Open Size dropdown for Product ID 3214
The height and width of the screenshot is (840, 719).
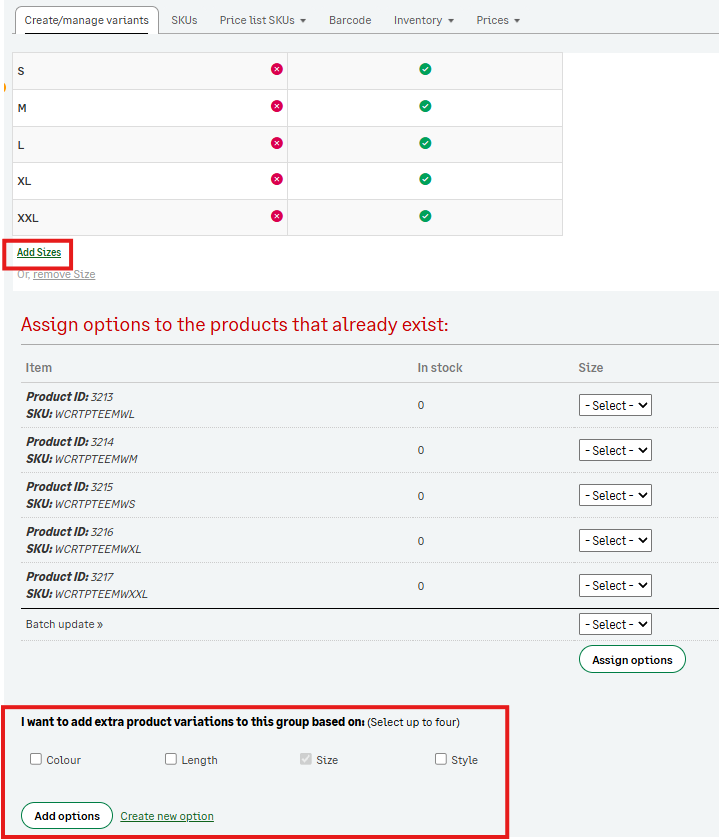[615, 451]
